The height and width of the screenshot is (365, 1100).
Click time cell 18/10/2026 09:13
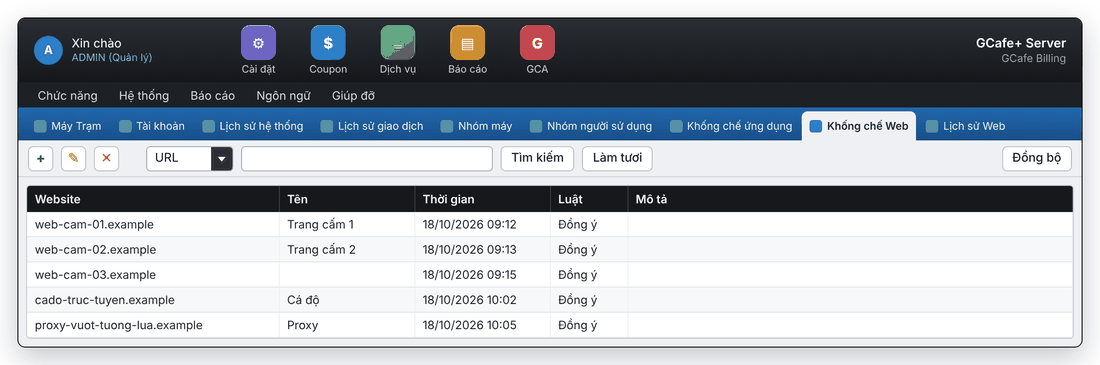pos(483,250)
